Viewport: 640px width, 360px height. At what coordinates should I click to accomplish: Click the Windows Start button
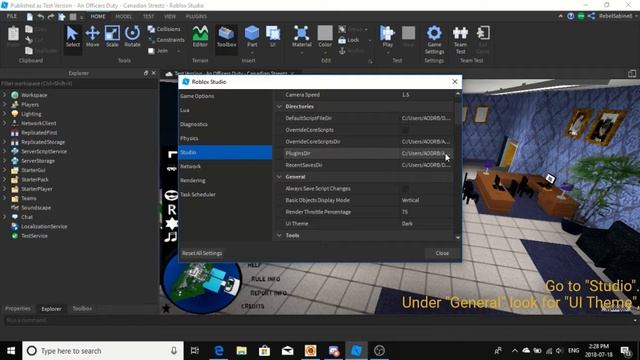click(x=11, y=351)
